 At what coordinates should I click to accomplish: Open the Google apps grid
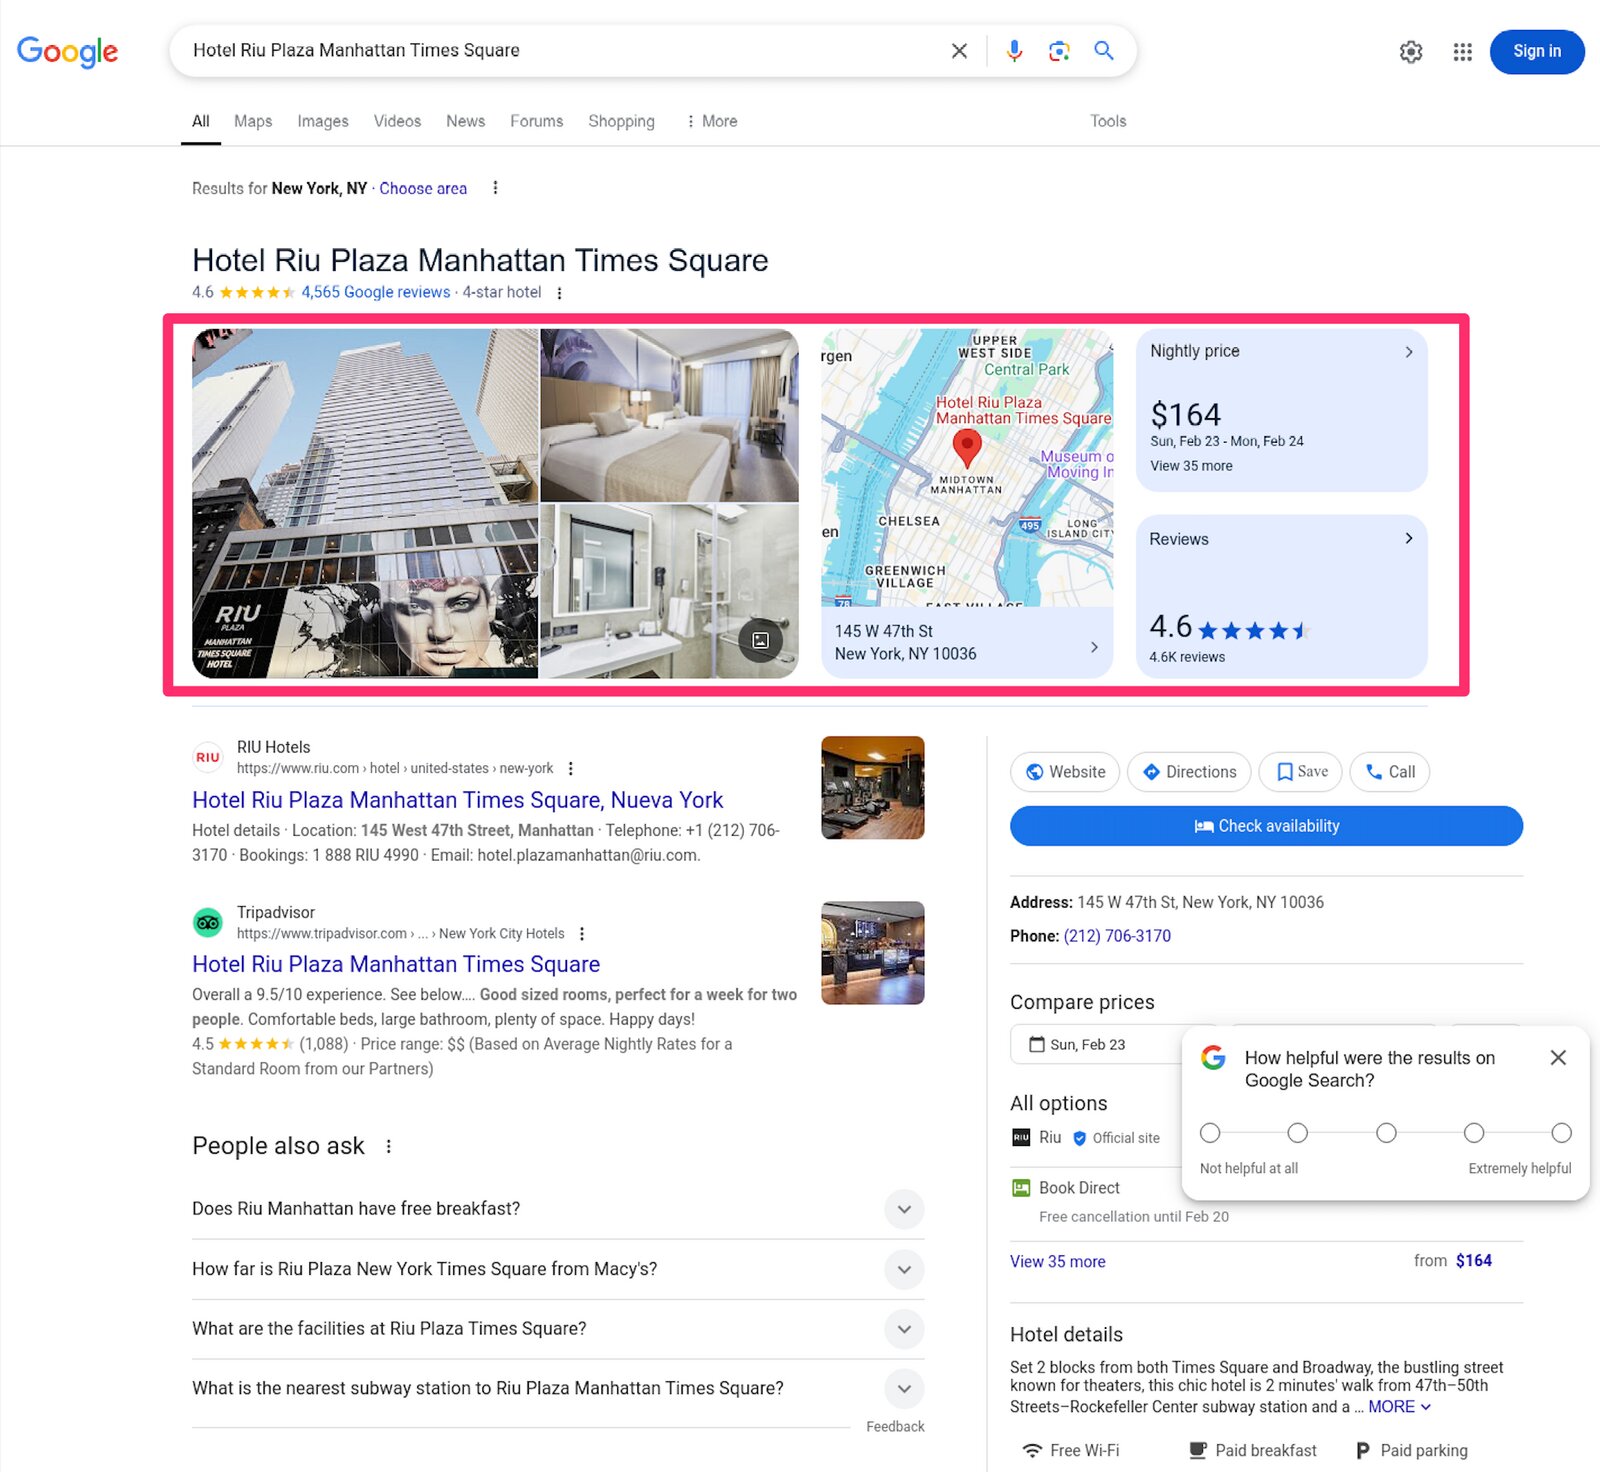(1462, 51)
